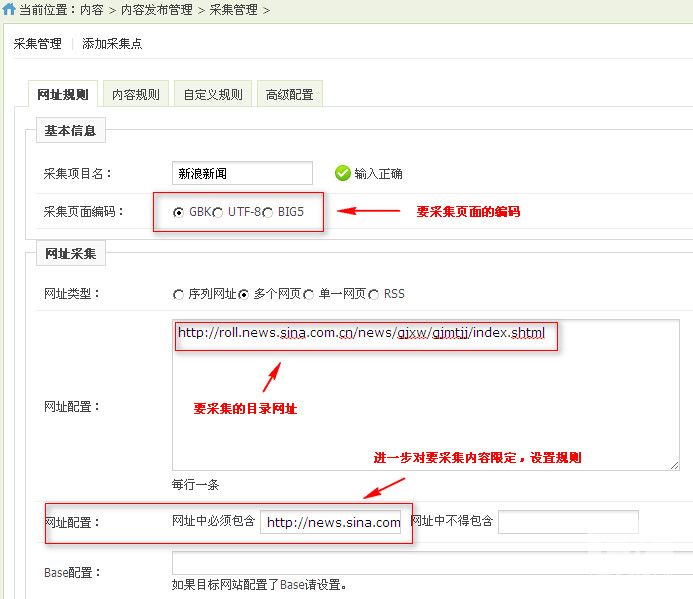Go to the 高级配置 tab
The image size is (693, 599).
289,95
